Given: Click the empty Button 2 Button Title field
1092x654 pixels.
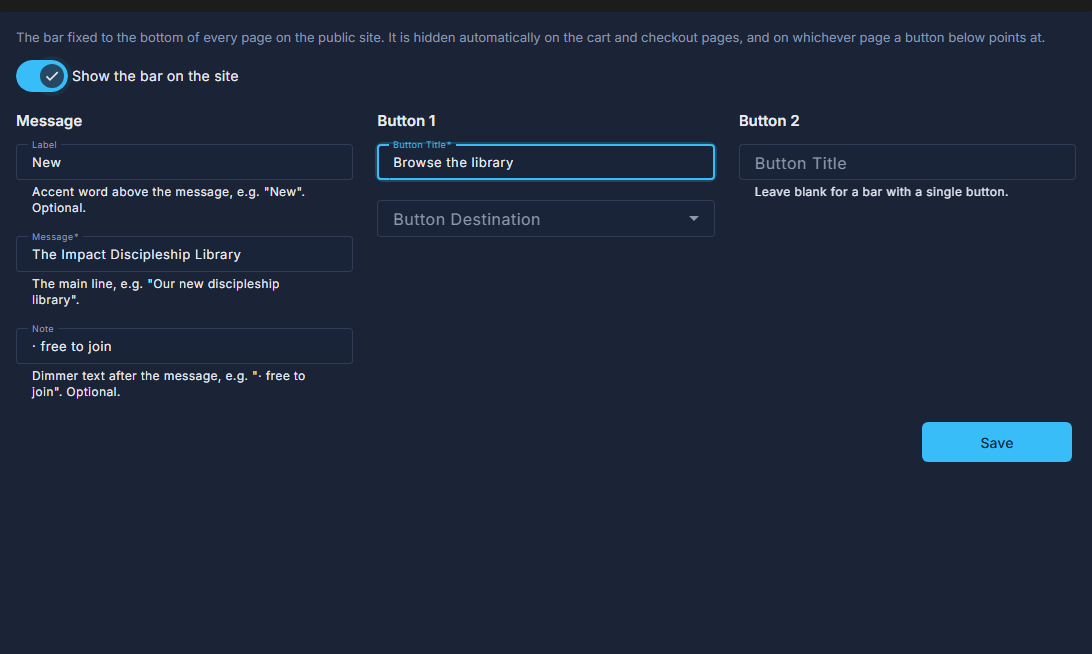Looking at the screenshot, I should pyautogui.click(x=907, y=162).
